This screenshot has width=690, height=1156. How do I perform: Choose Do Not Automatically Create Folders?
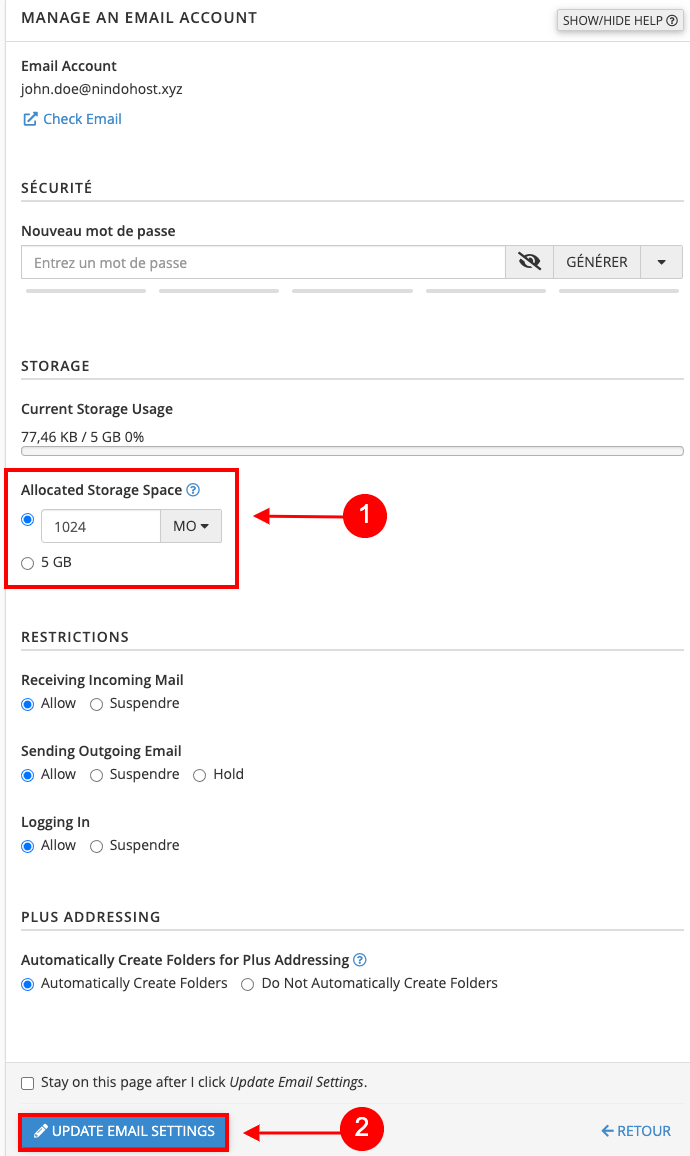click(248, 984)
